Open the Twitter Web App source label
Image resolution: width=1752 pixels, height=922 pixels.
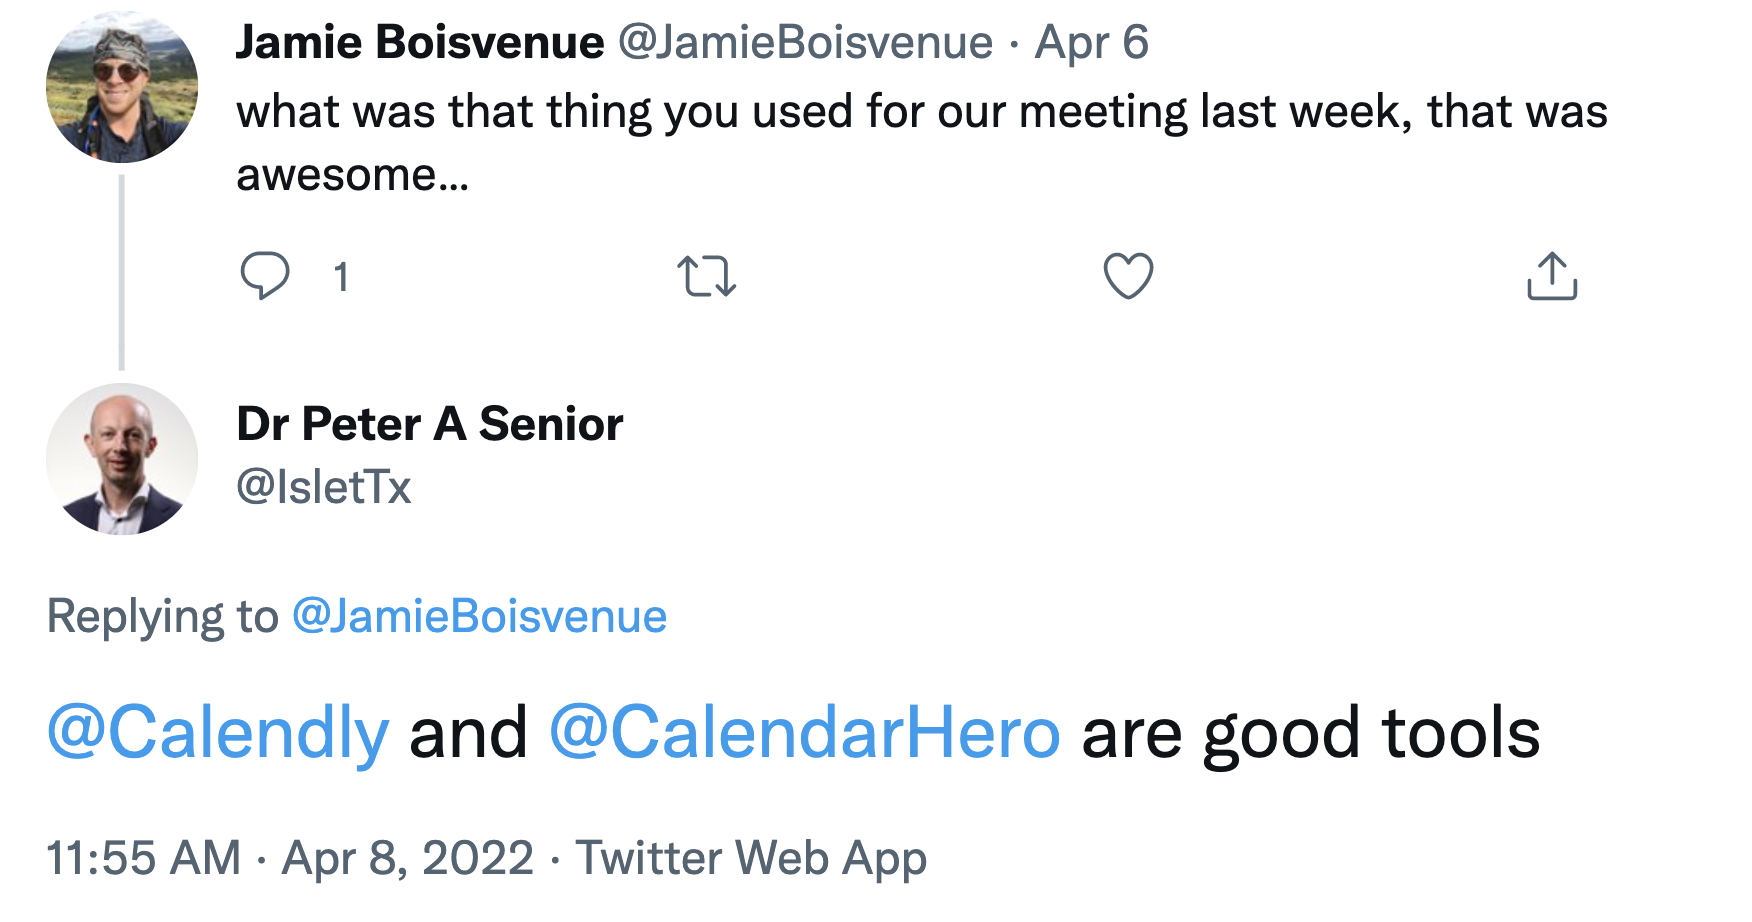(x=751, y=858)
